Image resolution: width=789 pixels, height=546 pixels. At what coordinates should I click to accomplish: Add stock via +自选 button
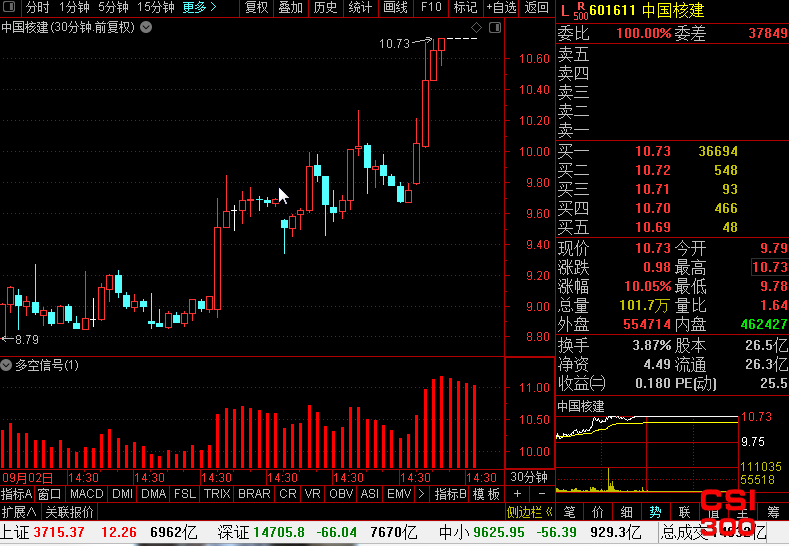pos(501,7)
